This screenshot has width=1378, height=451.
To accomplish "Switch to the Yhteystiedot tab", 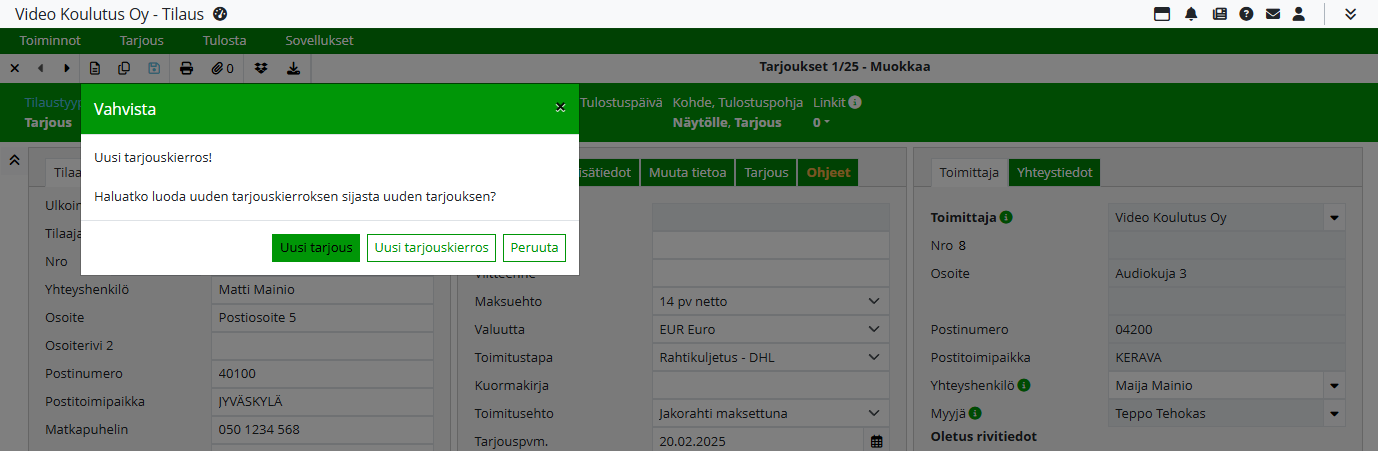I will point(1054,173).
